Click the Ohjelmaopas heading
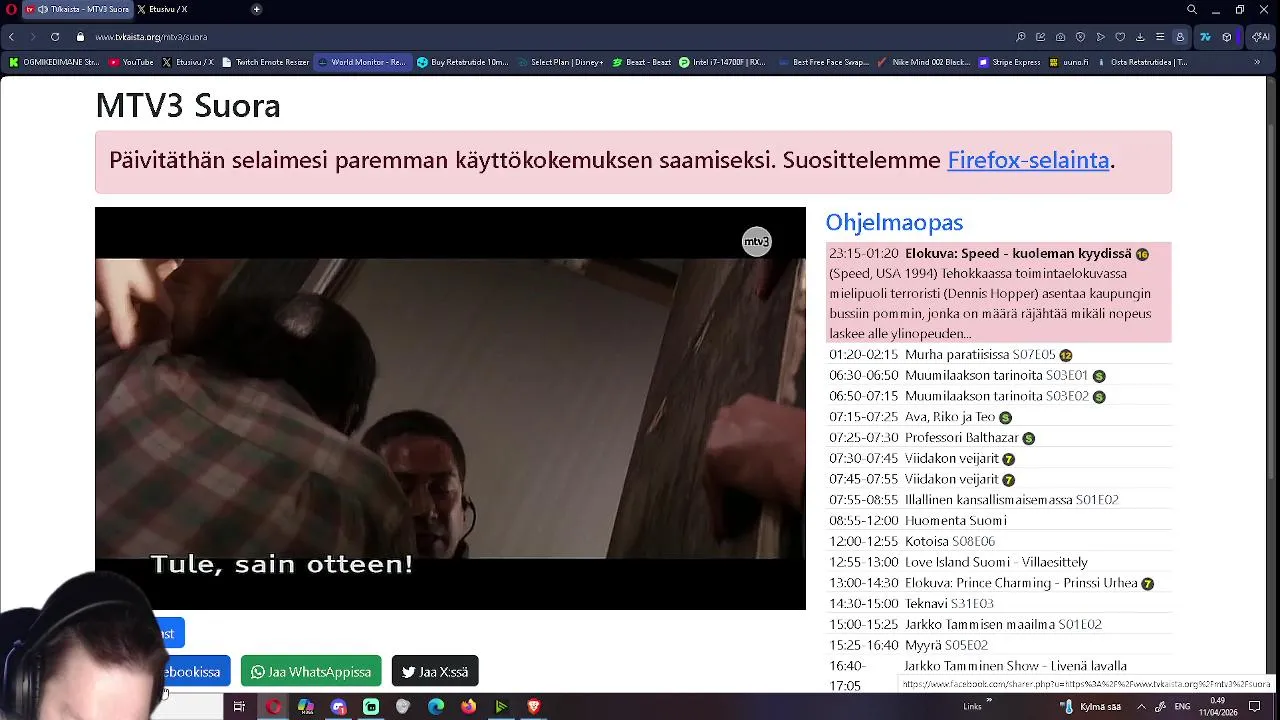Image resolution: width=1280 pixels, height=720 pixels. [894, 222]
